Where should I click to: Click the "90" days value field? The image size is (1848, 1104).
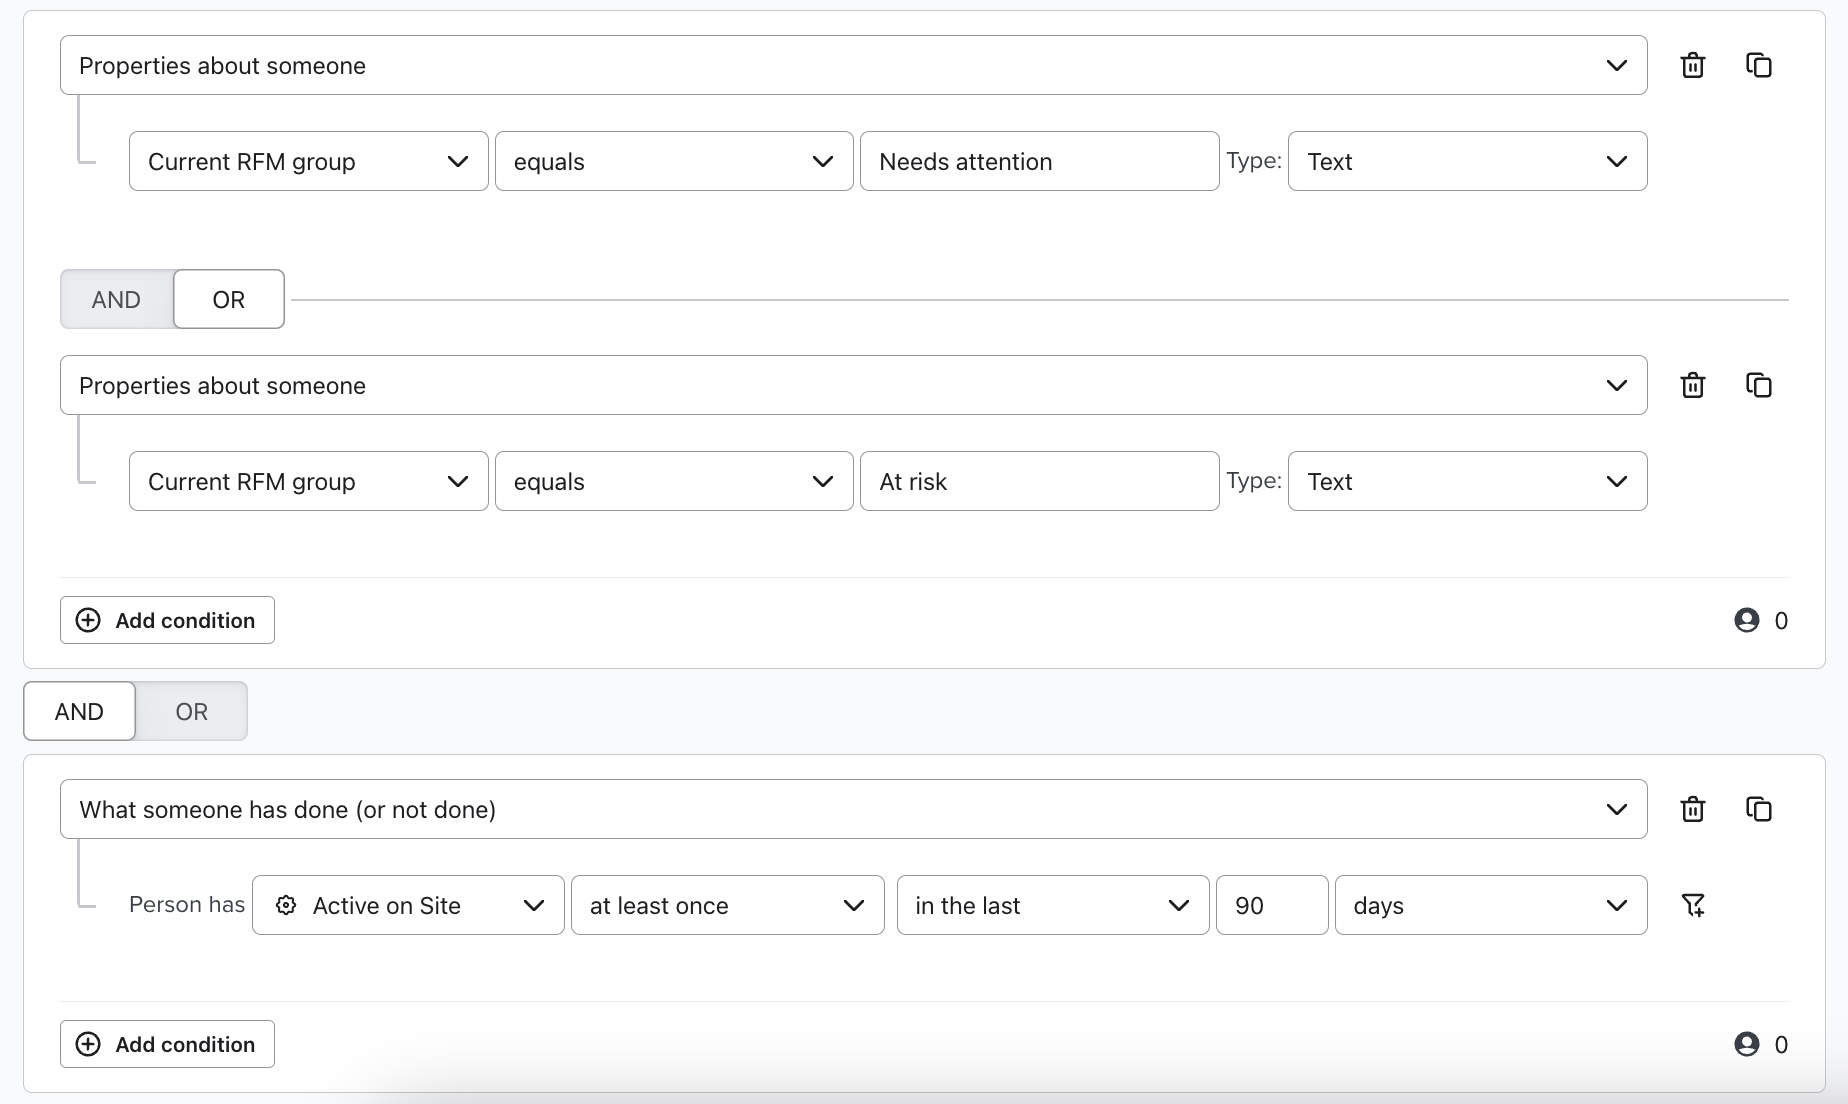click(x=1271, y=905)
